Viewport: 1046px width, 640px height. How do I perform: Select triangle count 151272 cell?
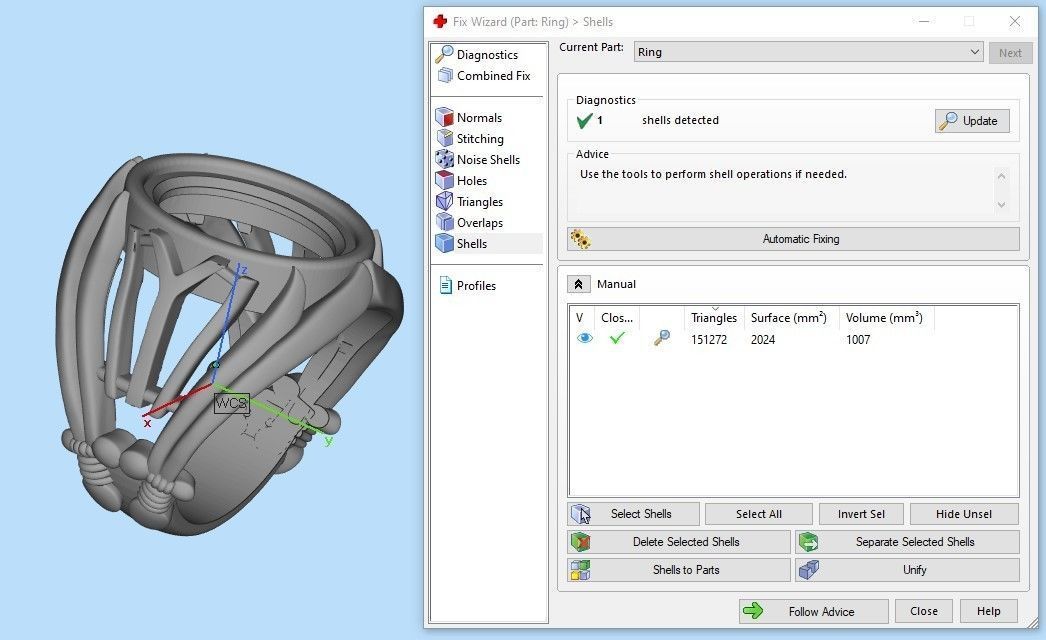tap(709, 340)
